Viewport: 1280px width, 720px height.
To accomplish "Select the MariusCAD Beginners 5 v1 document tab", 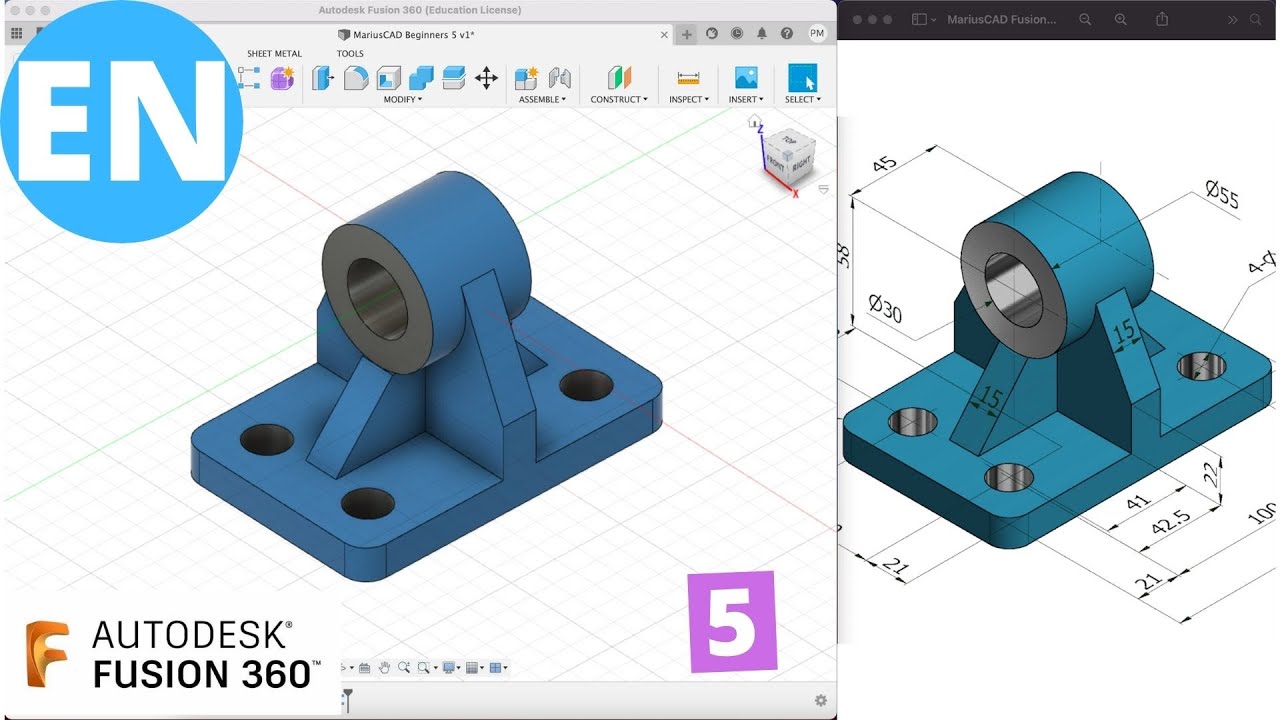I will point(413,34).
